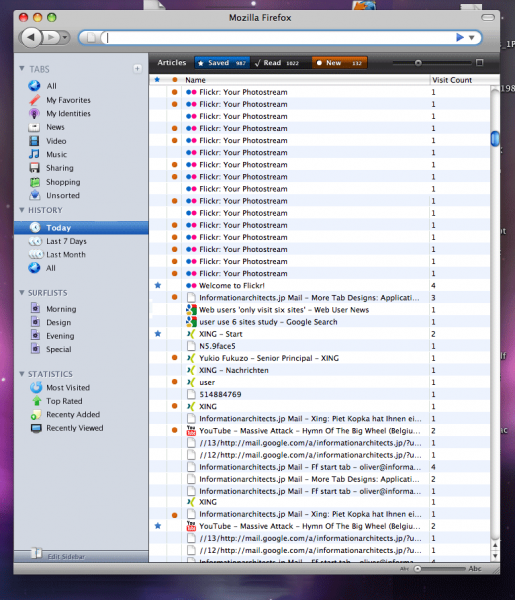The width and height of the screenshot is (515, 600).
Task: Click the XING - Start favicon
Action: pos(191,334)
